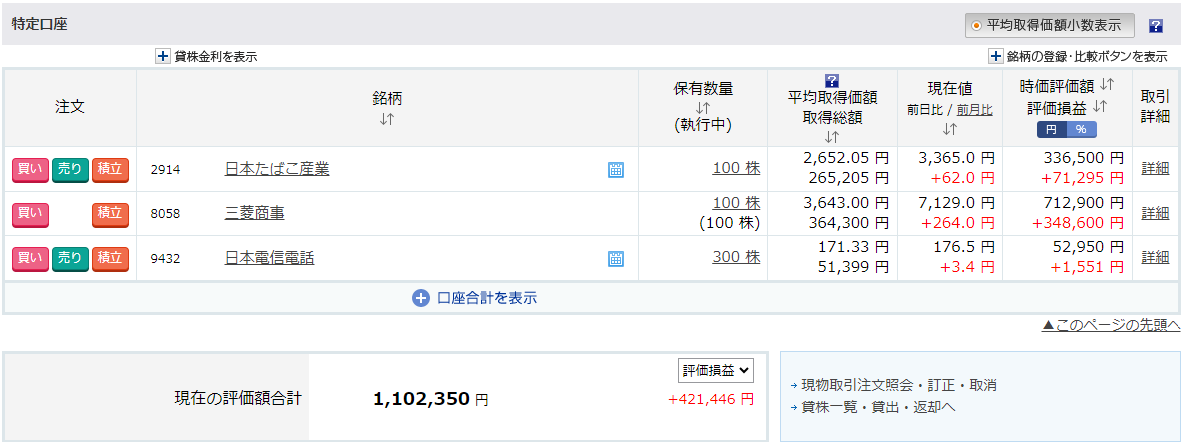Sort by 保有数量 using the arrows icon
This screenshot has width=1182, height=442.
point(703,108)
